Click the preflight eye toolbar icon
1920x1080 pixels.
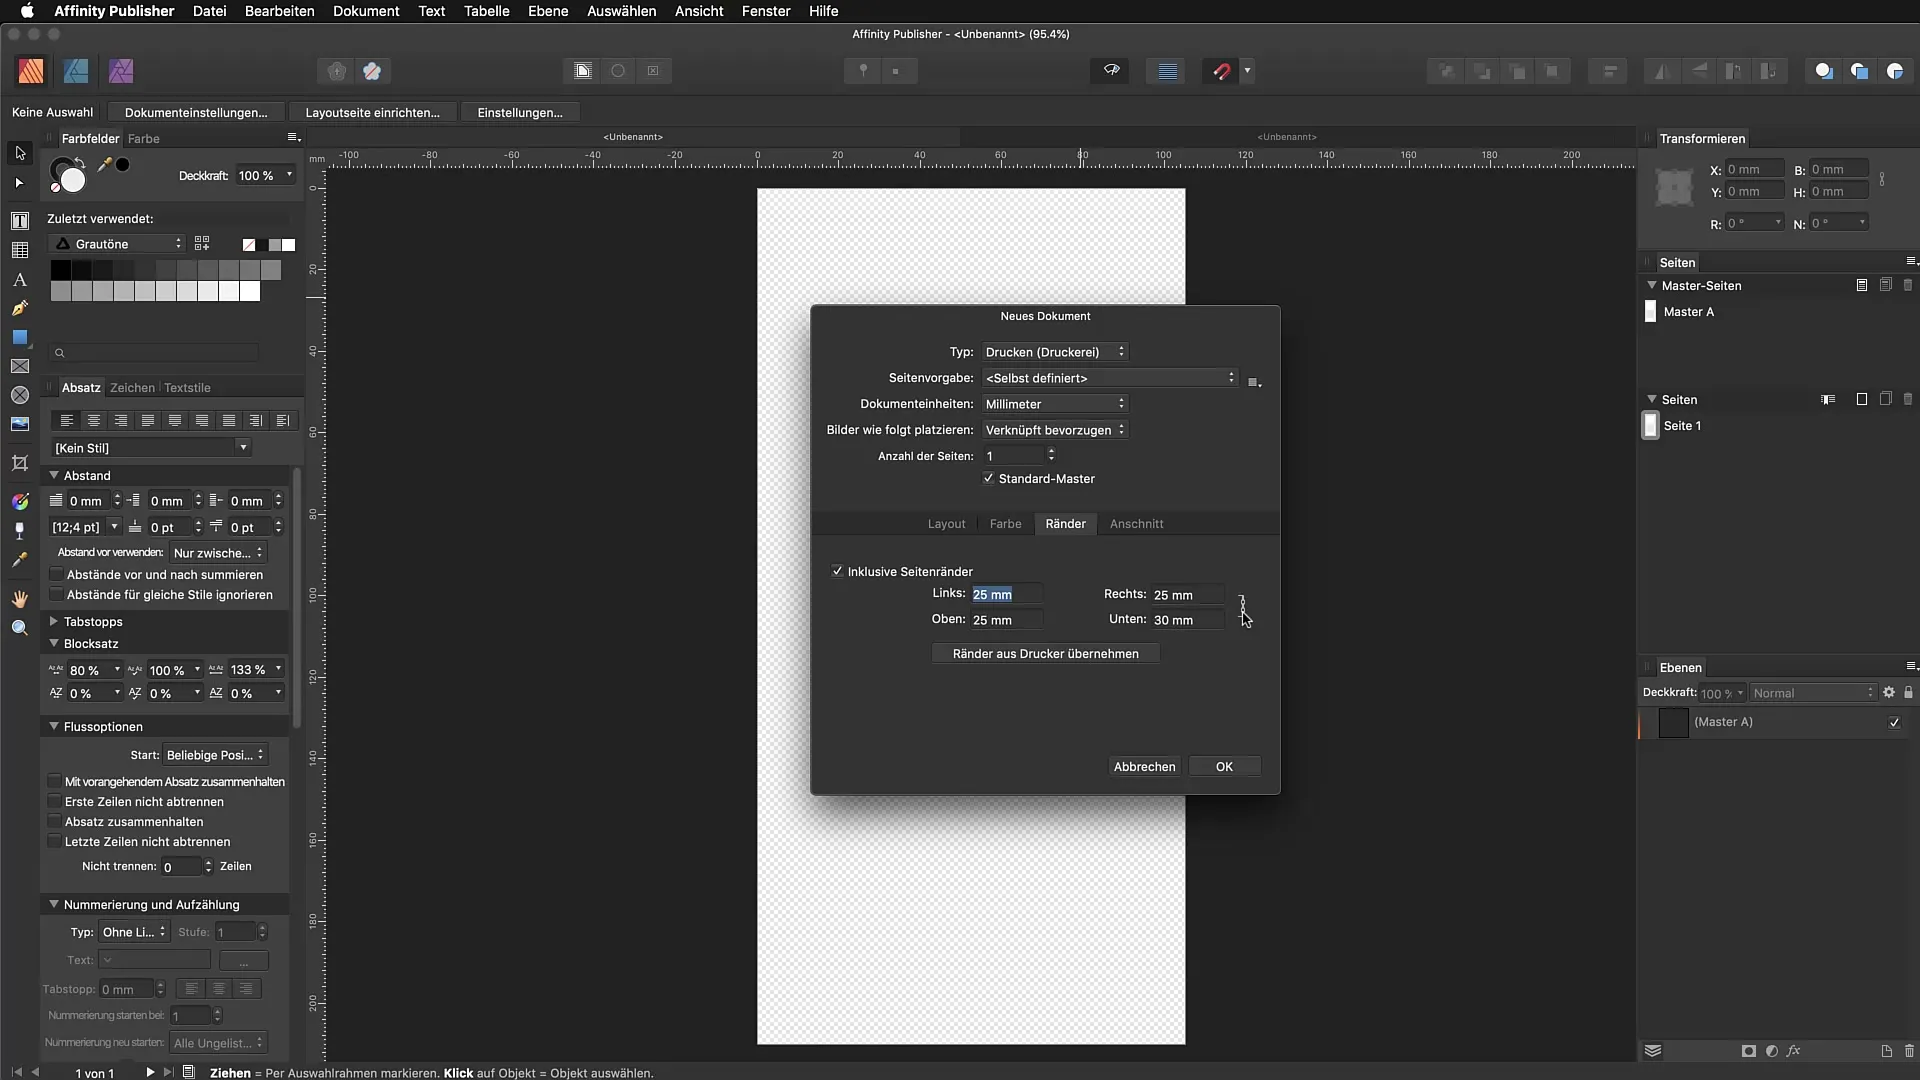(1111, 71)
